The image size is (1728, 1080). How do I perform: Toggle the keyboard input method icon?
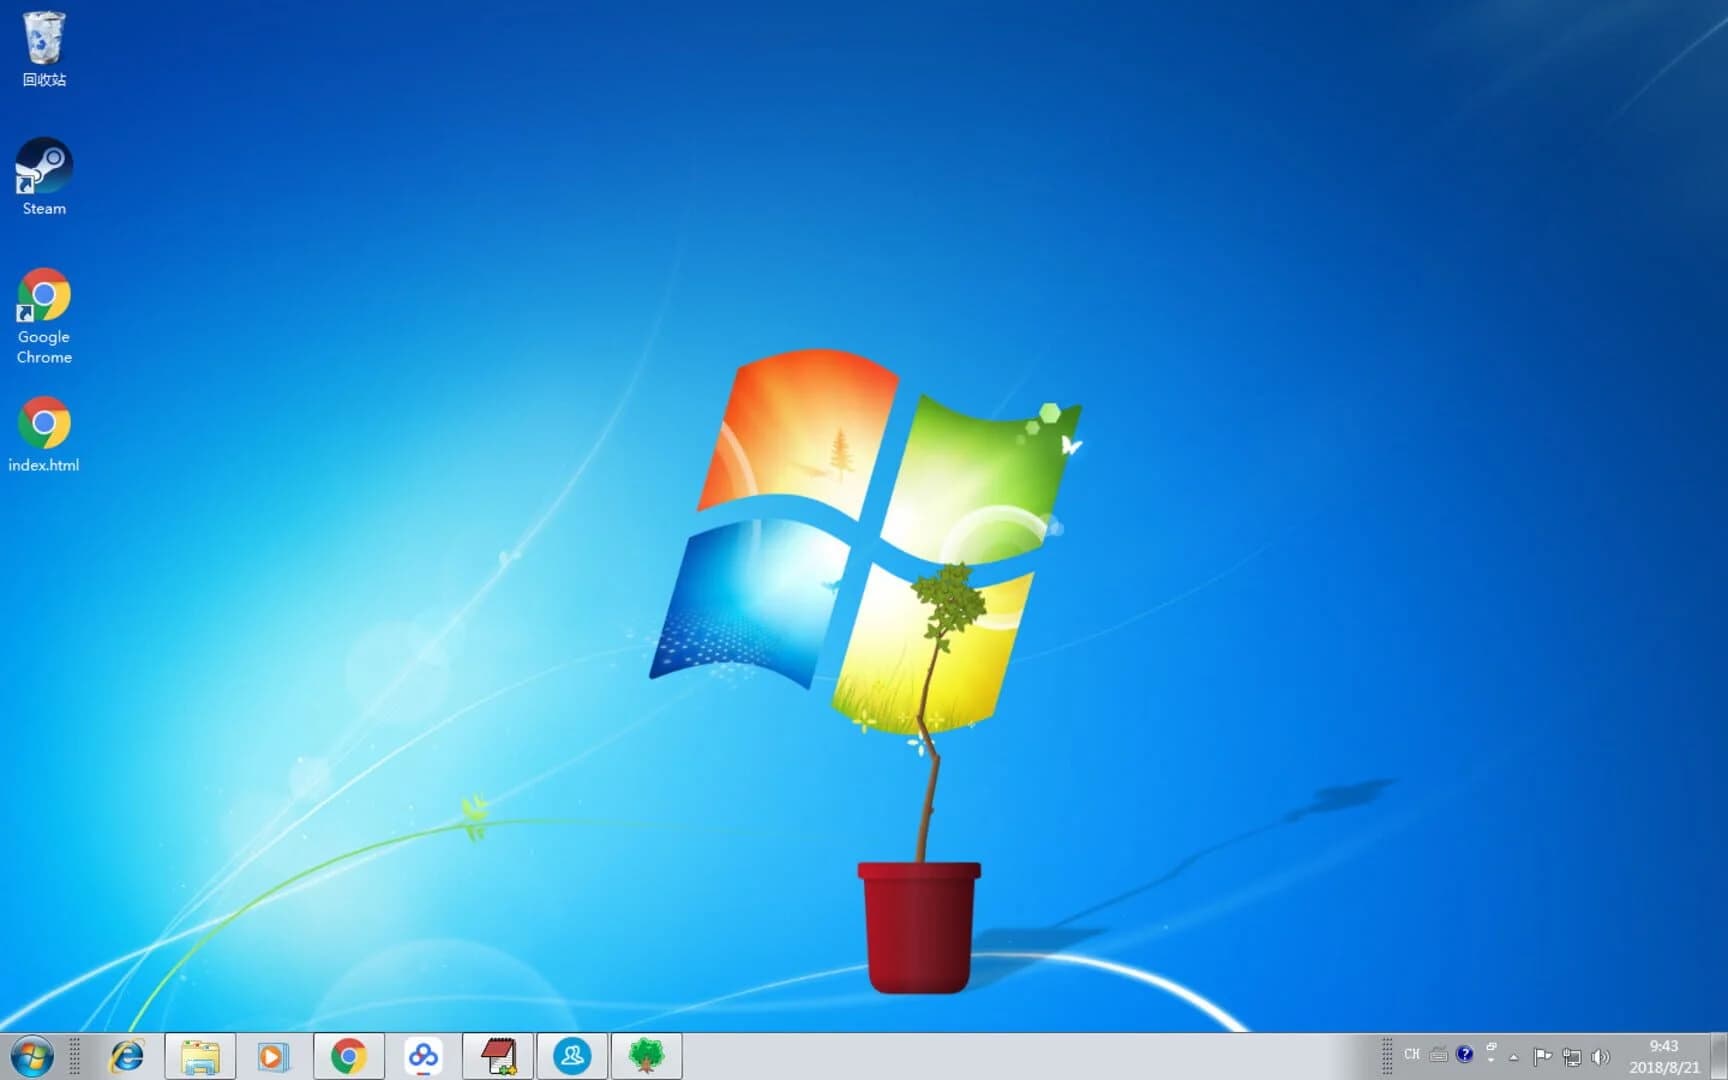[x=1438, y=1054]
